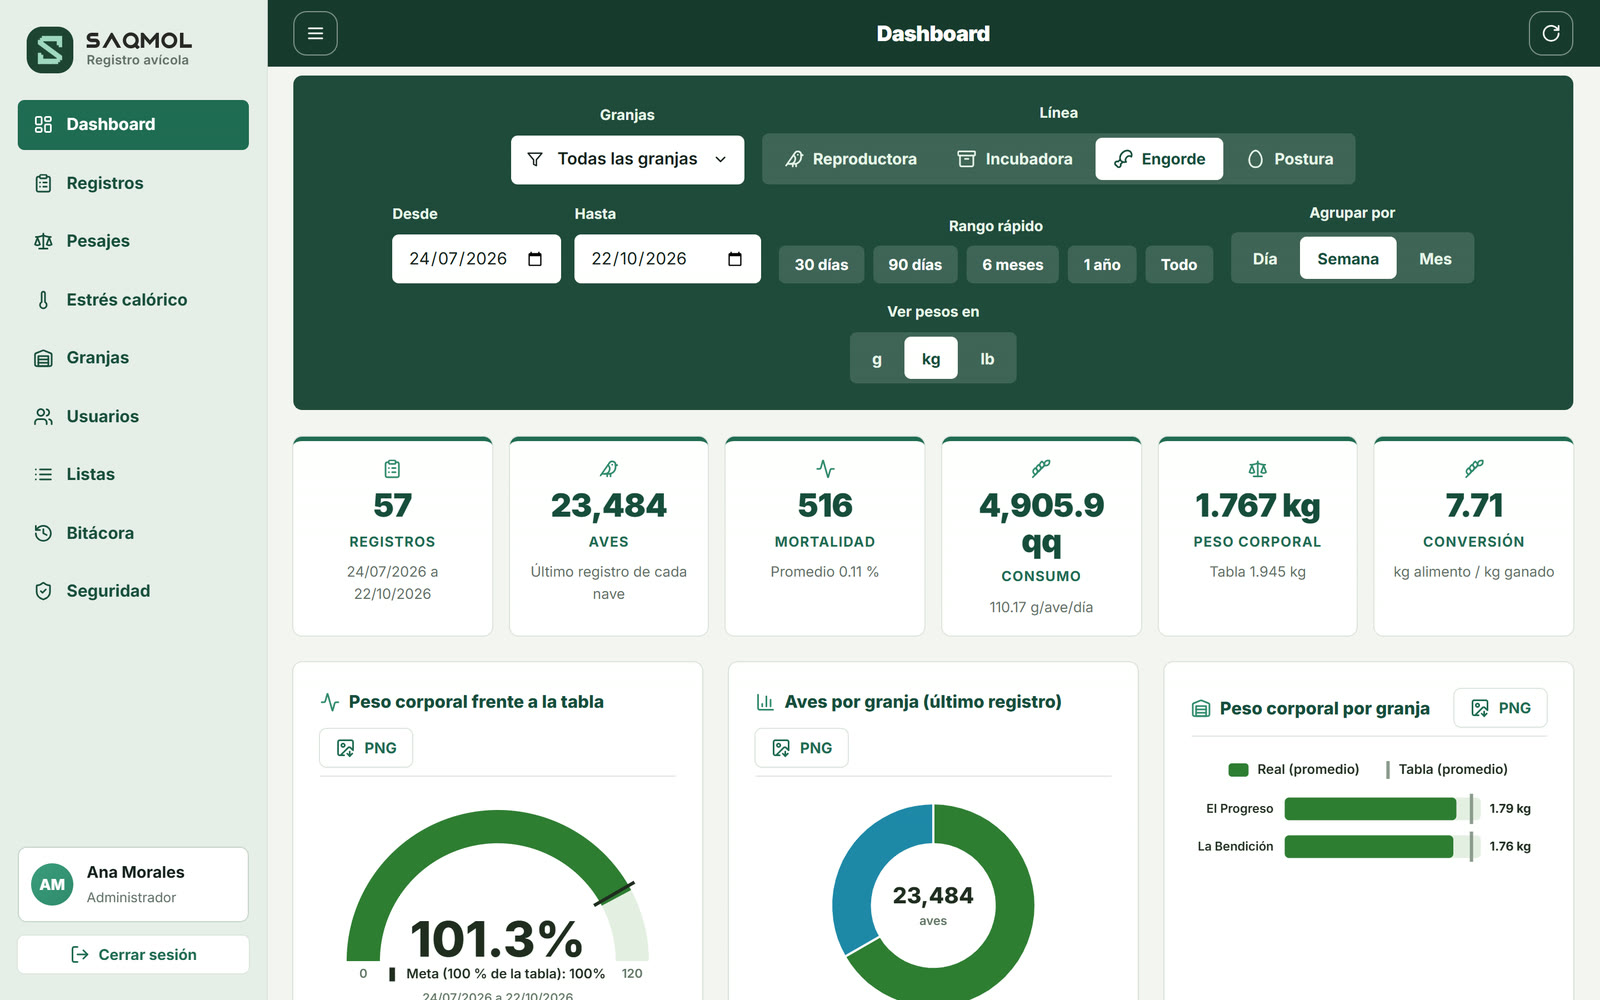The image size is (1600, 1000).
Task: Open the Usuarios page
Action: coord(133,416)
